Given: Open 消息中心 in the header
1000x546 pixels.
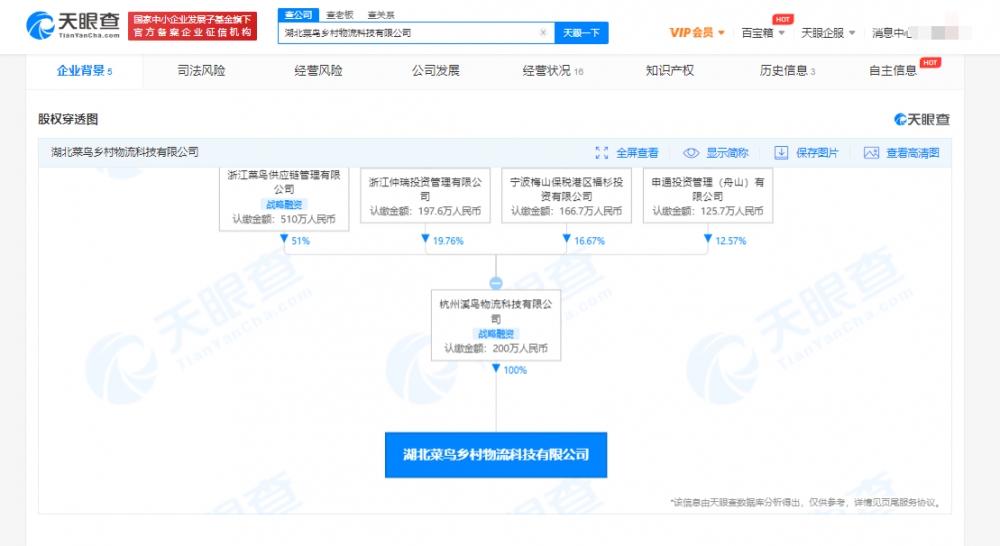Looking at the screenshot, I should coord(893,33).
